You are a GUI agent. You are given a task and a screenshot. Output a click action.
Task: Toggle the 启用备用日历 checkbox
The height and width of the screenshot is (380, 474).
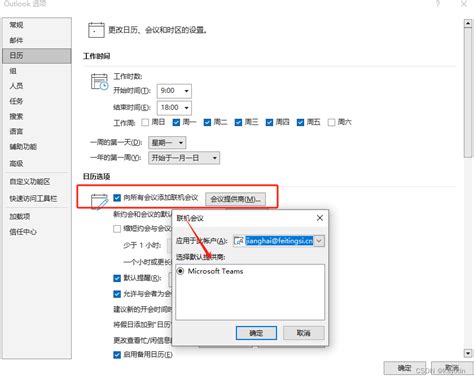117,355
